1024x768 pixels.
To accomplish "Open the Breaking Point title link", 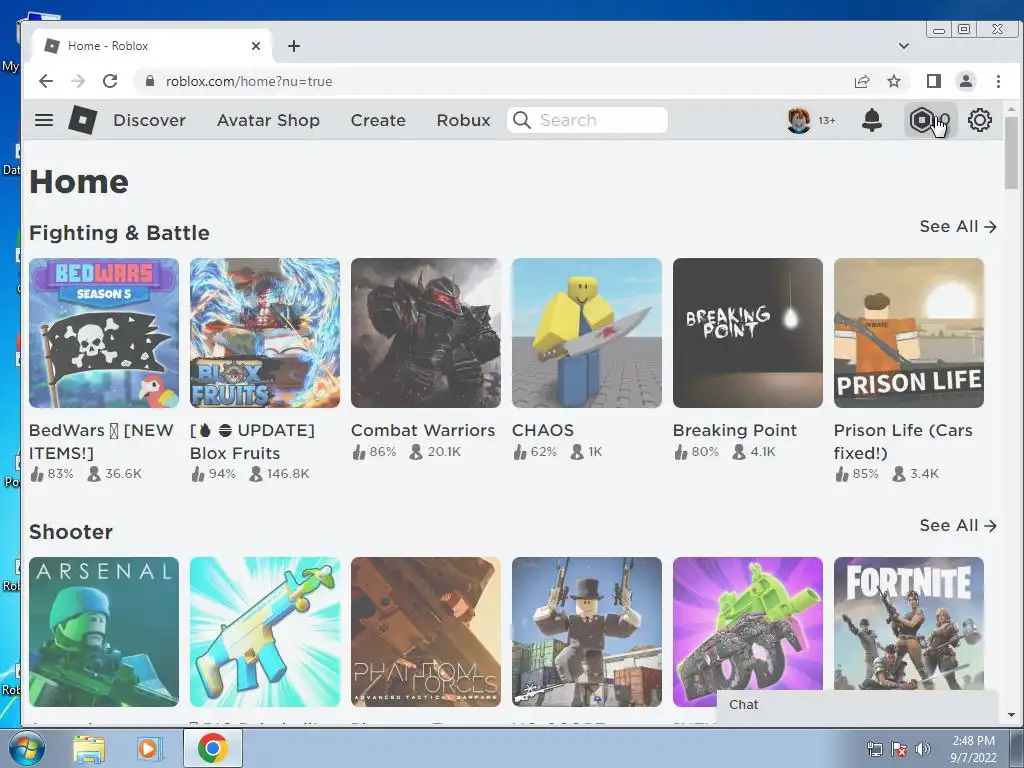I will coord(735,430).
